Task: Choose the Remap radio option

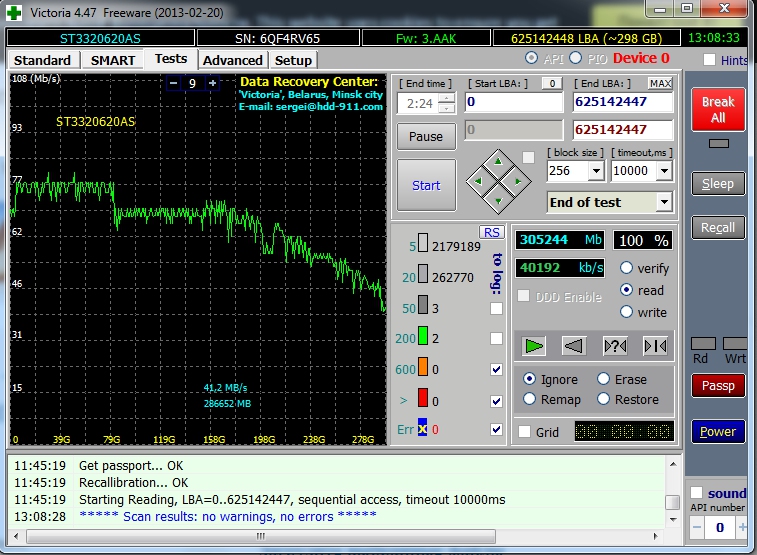Action: (529, 399)
